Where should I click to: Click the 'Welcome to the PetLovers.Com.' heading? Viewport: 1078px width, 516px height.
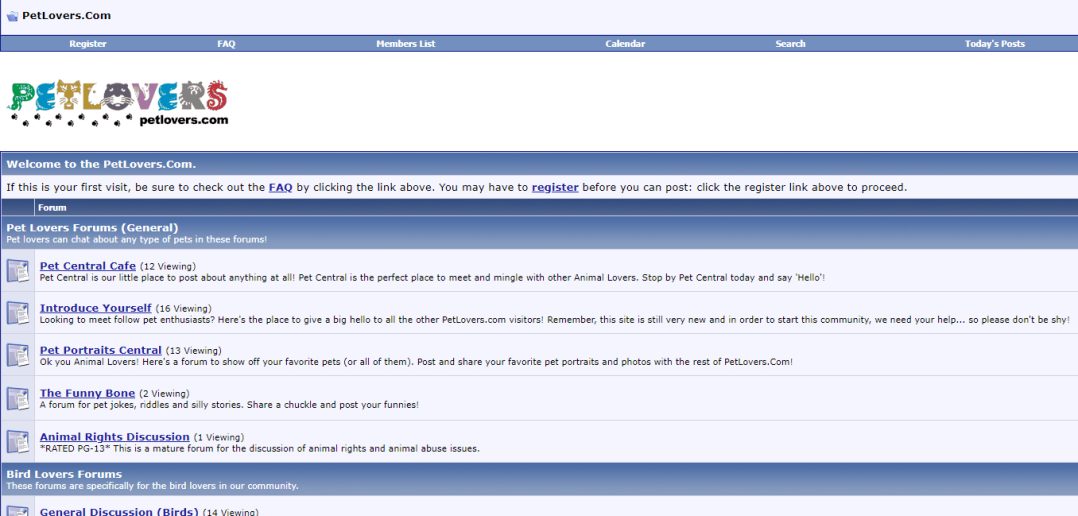pos(101,164)
